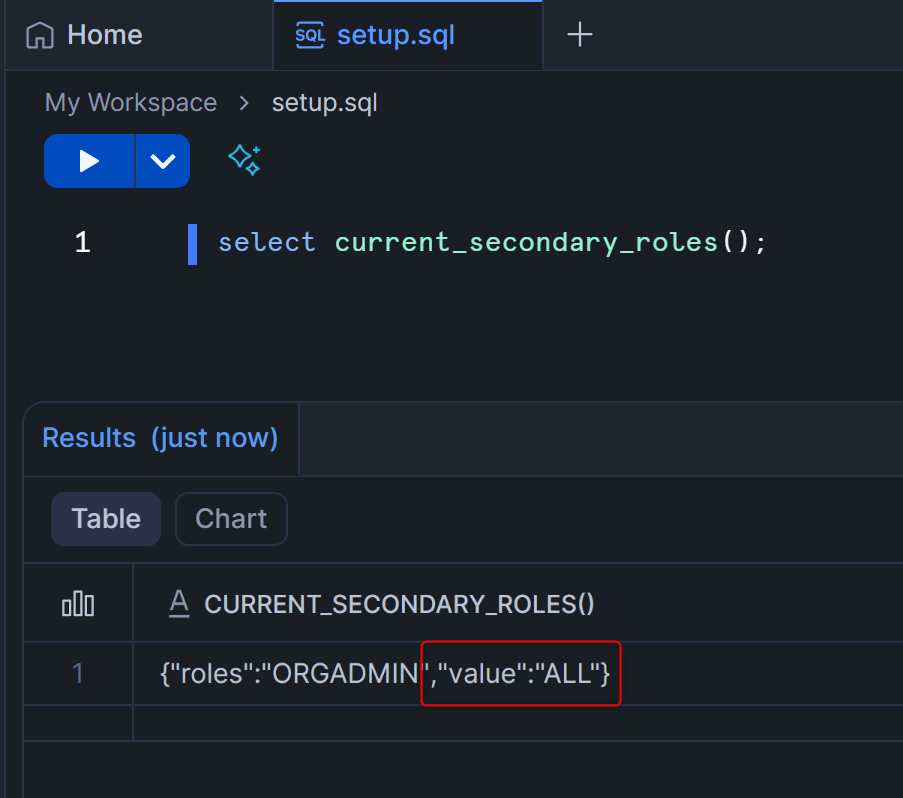Image resolution: width=903 pixels, height=798 pixels.
Task: Select the result cell with ORGADMIN roles
Action: click(385, 674)
